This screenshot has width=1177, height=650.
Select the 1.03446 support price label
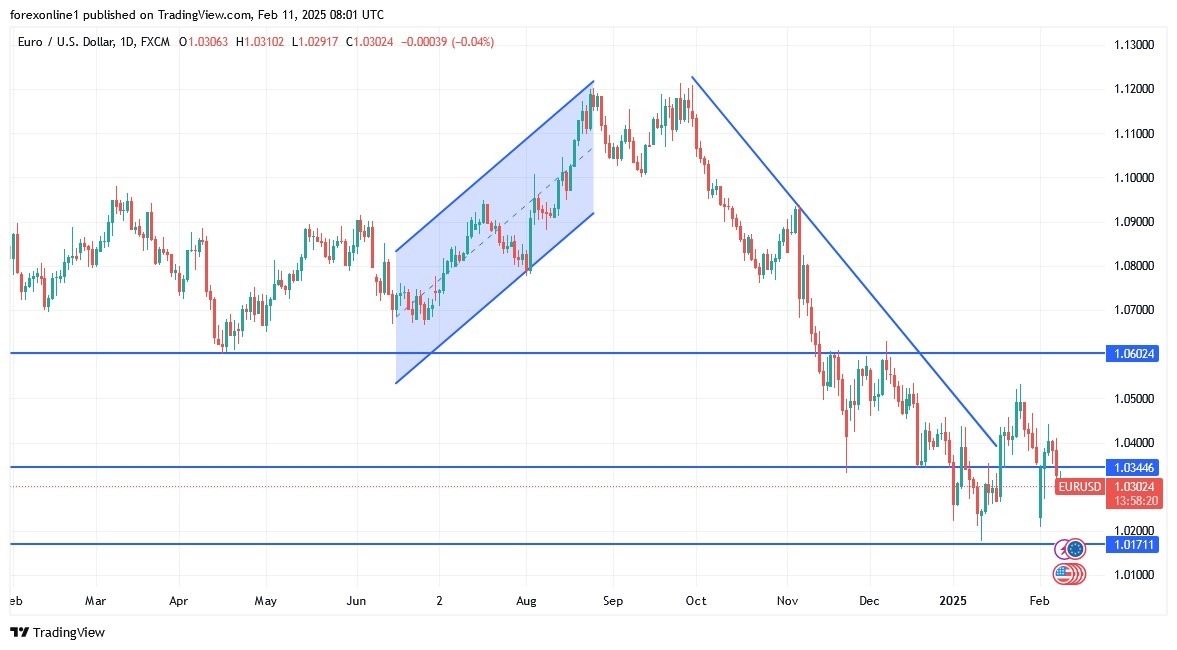(x=1134, y=467)
